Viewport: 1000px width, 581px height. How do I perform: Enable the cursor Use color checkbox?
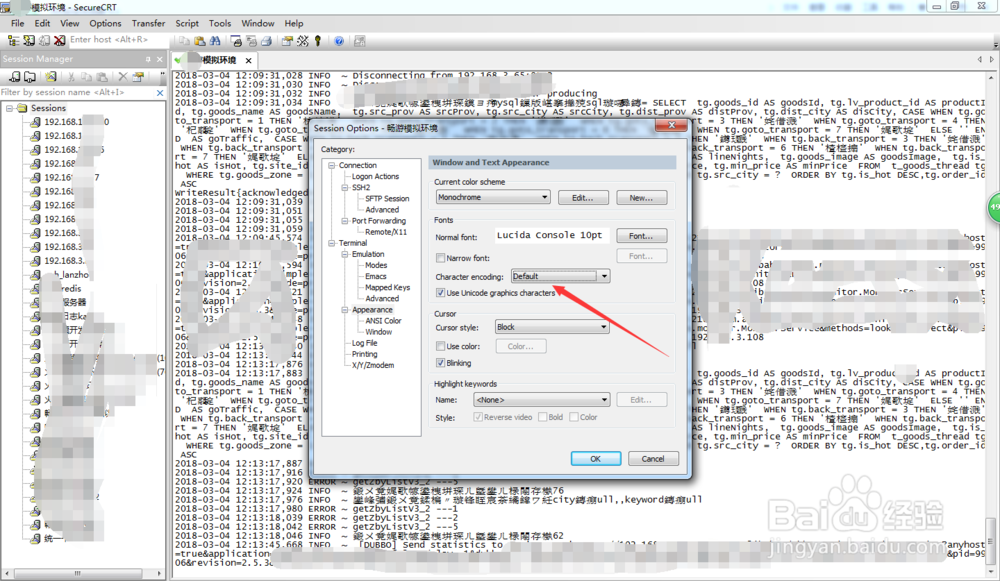coord(440,346)
